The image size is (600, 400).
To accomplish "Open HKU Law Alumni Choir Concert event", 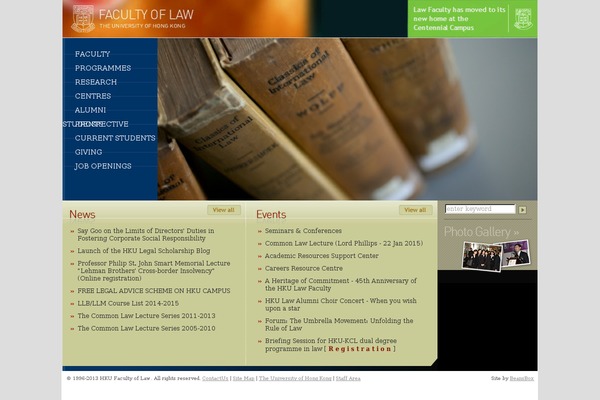I will [341, 305].
